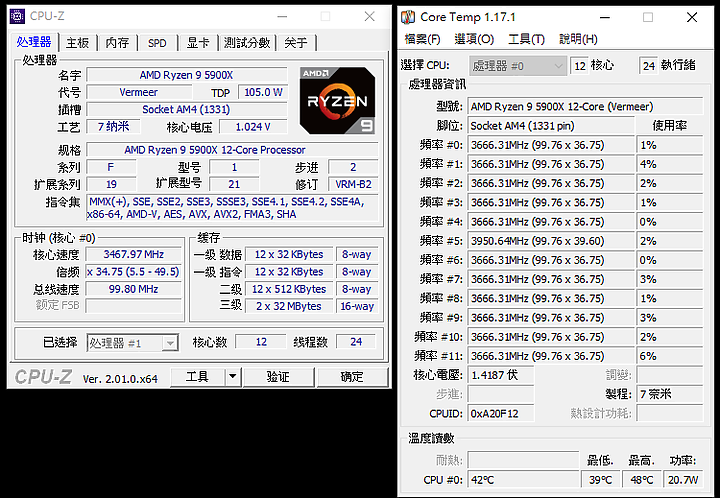Open the 主板 tab in CPU-Z
720x498 pixels.
coord(77,43)
